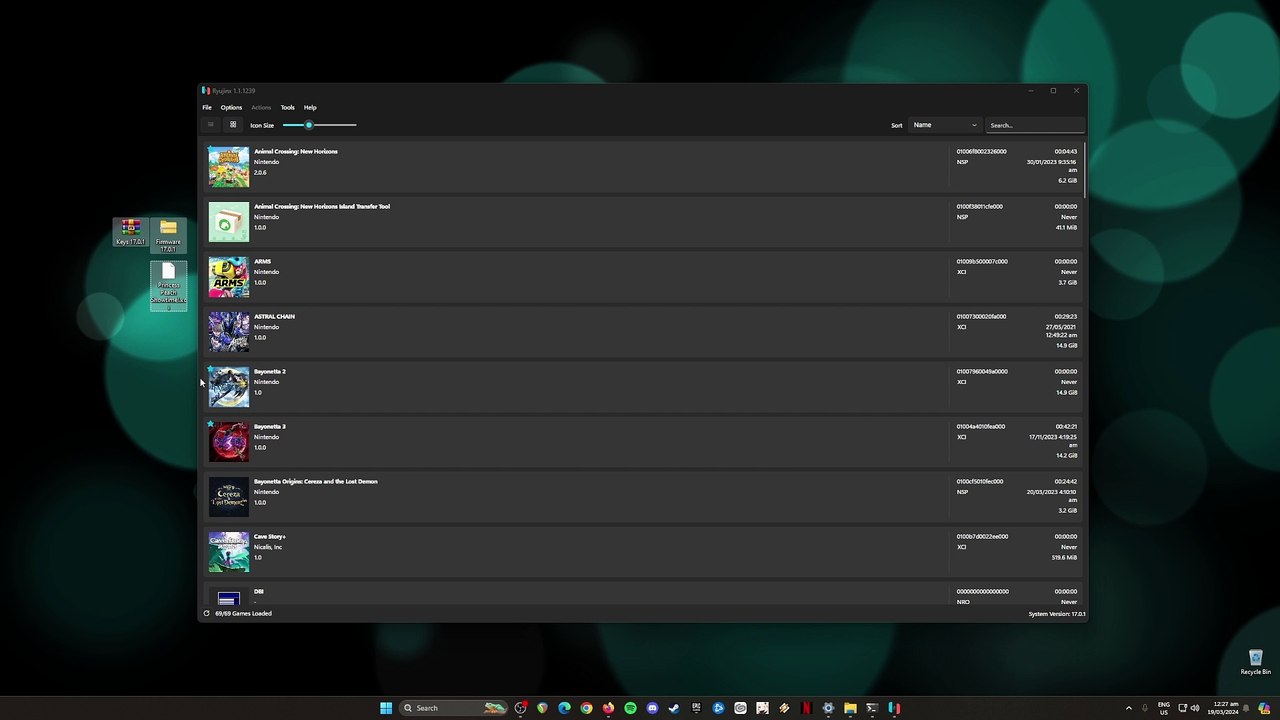1280x720 pixels.
Task: Select the Recycle Bin desktop icon
Action: point(1256,663)
